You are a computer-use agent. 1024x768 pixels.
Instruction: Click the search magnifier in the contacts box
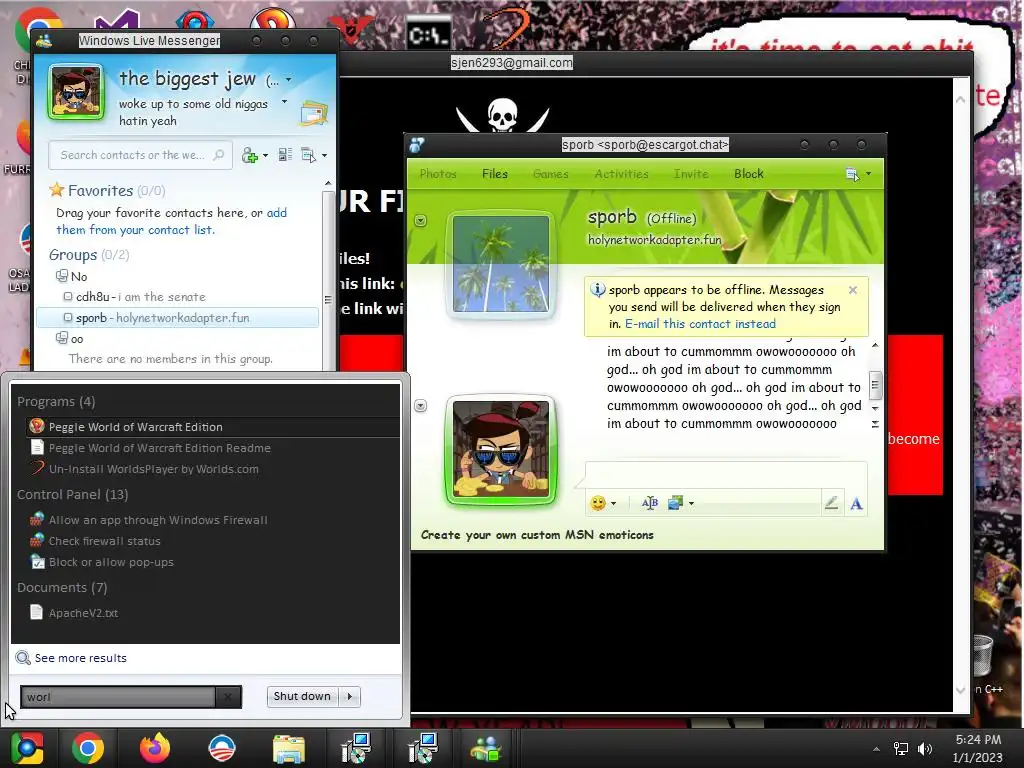(x=219, y=155)
